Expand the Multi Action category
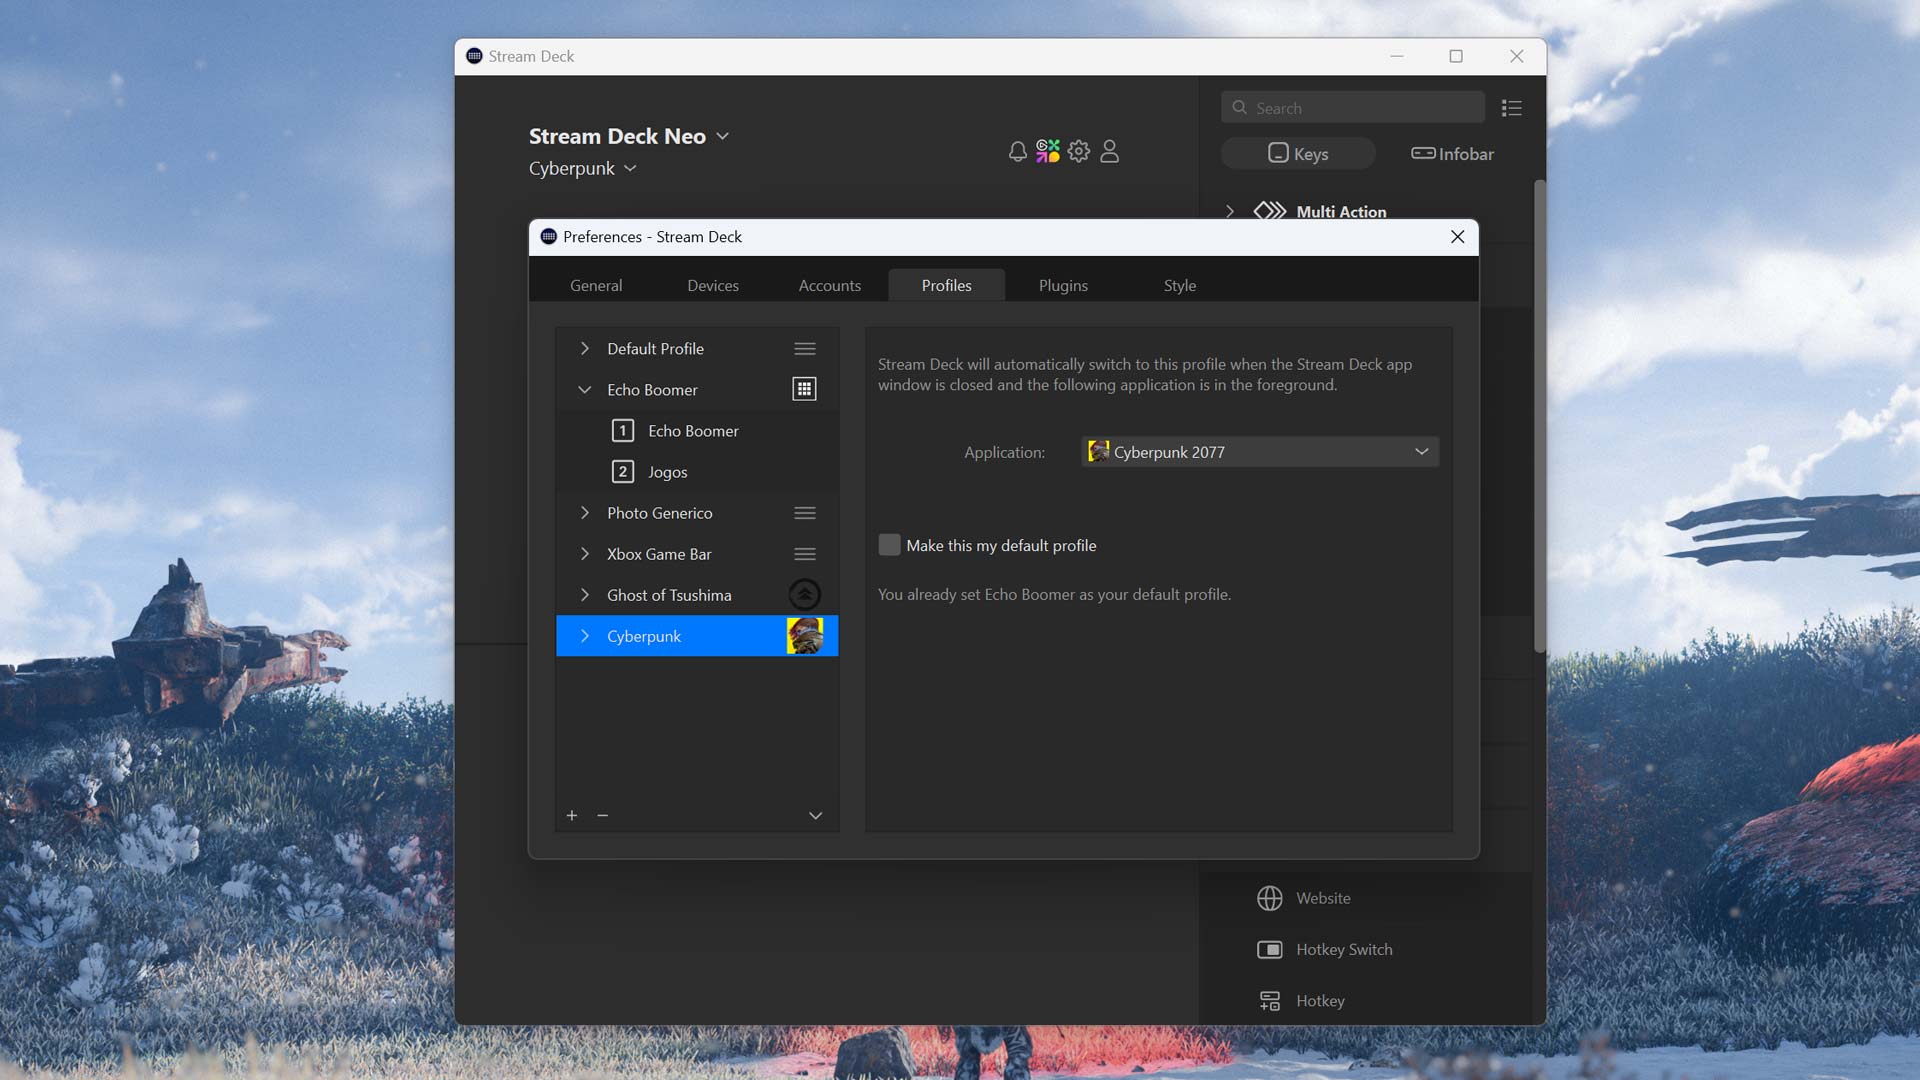 tap(1230, 211)
